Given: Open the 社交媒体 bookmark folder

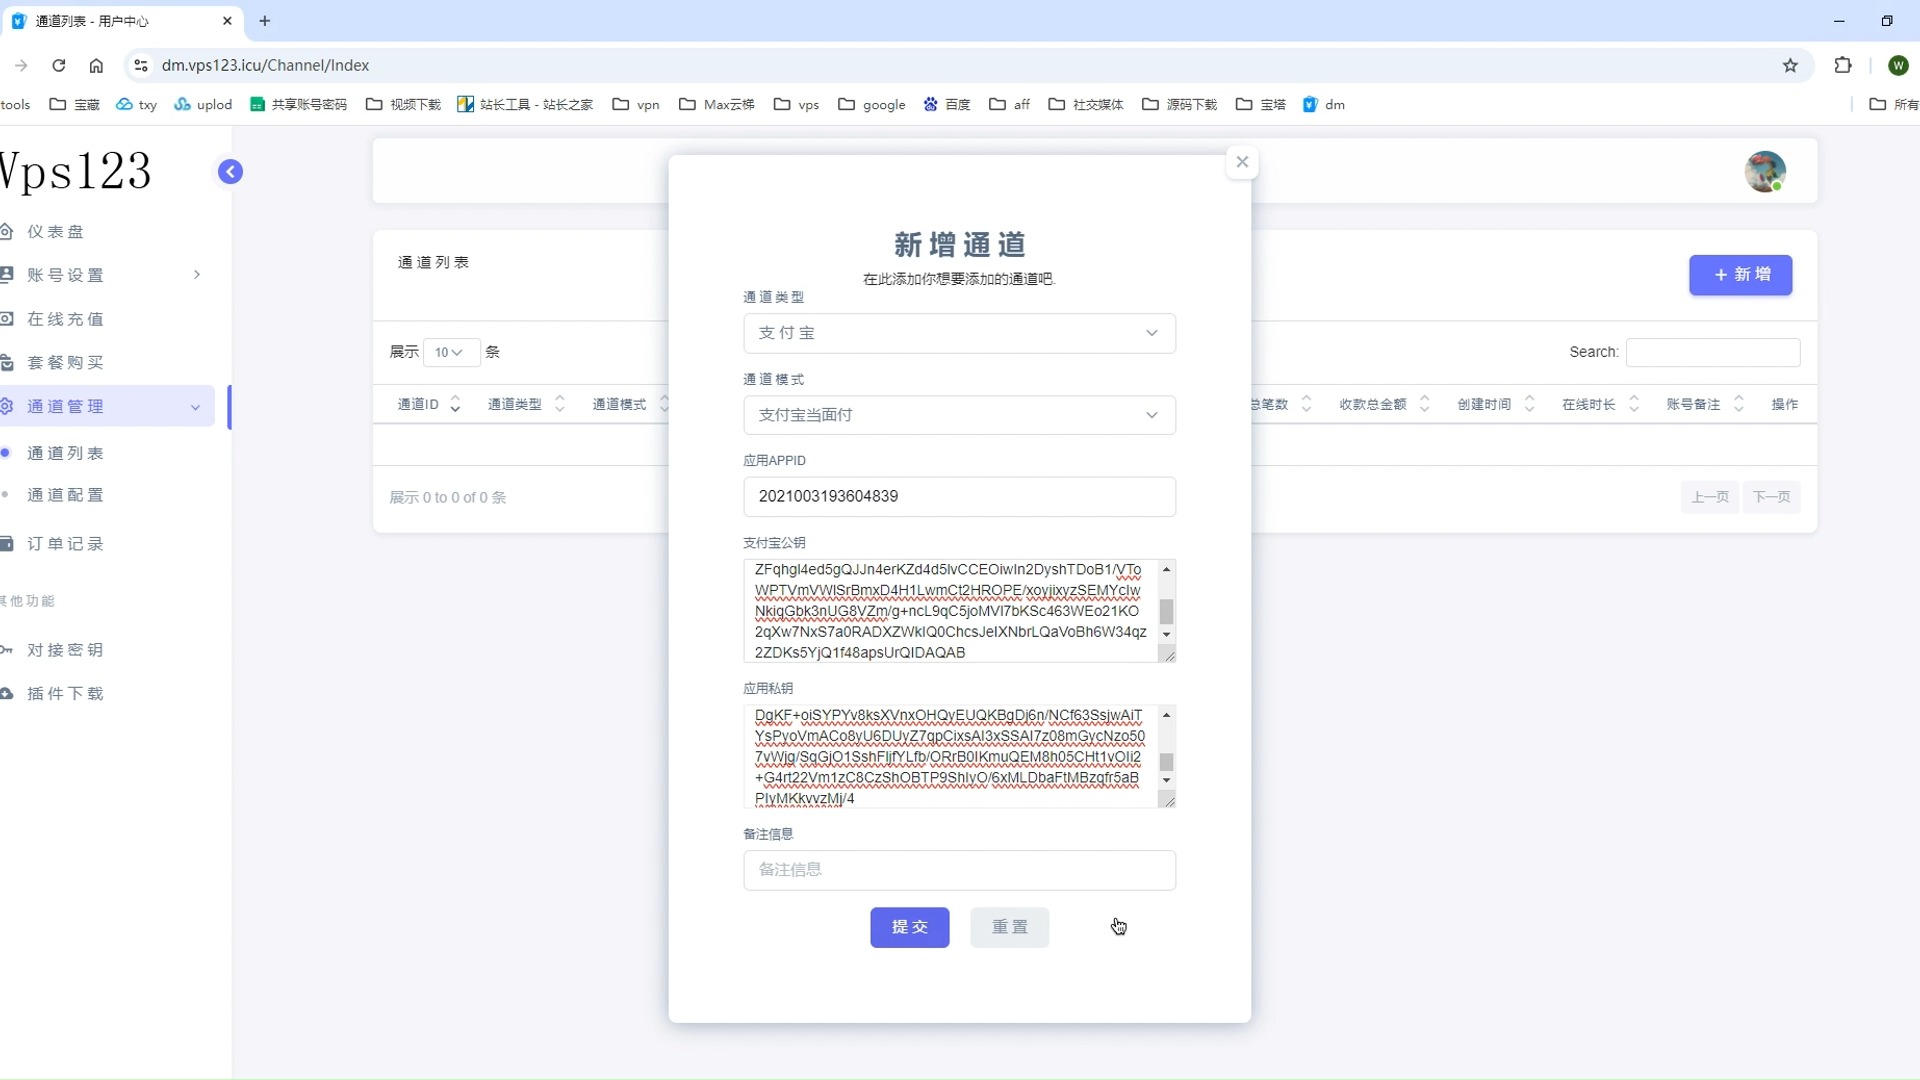Looking at the screenshot, I should pyautogui.click(x=1086, y=104).
